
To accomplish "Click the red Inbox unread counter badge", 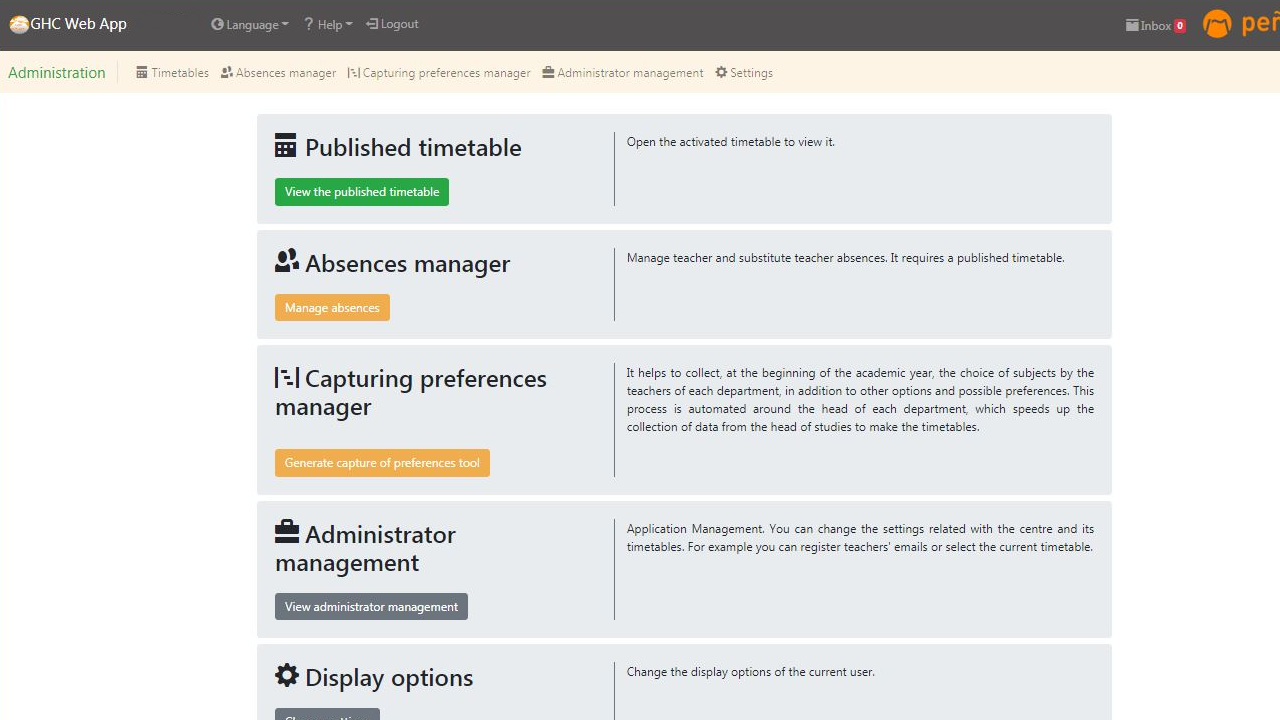I will pos(1180,26).
